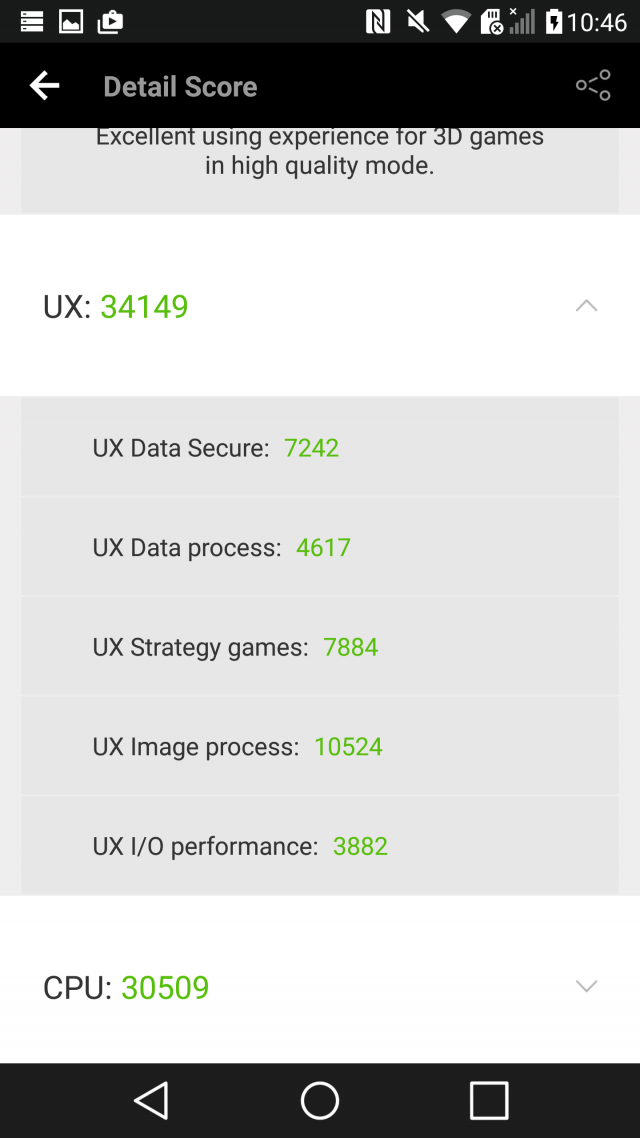This screenshot has width=640, height=1138.
Task: Tap the battery status icon
Action: 553,21
